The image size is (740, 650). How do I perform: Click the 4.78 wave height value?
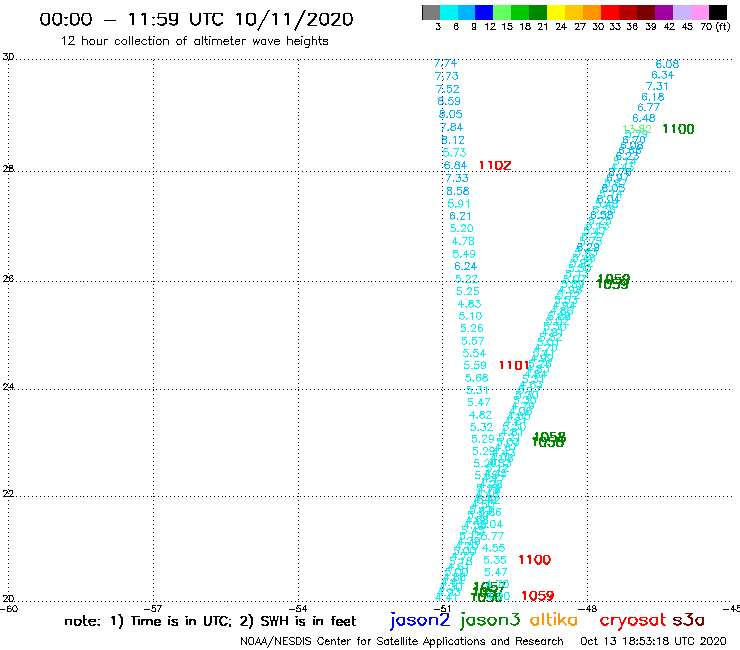click(x=463, y=241)
